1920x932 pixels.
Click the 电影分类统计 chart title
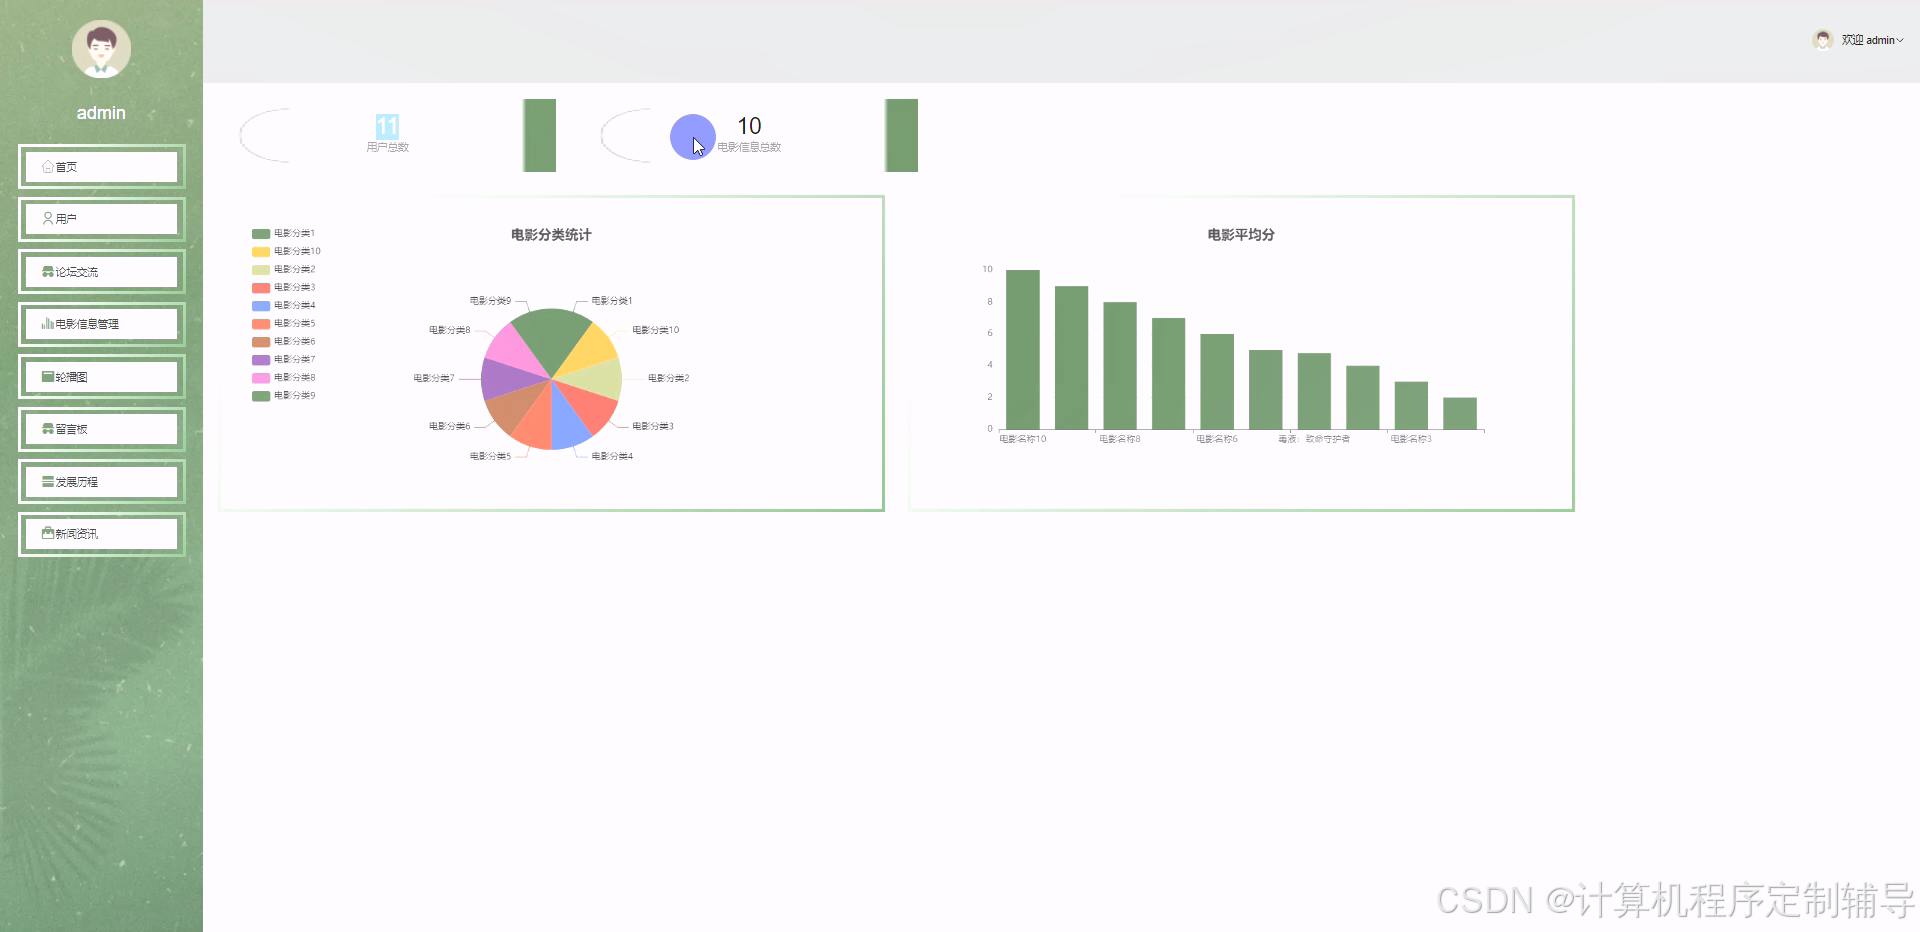tap(551, 235)
